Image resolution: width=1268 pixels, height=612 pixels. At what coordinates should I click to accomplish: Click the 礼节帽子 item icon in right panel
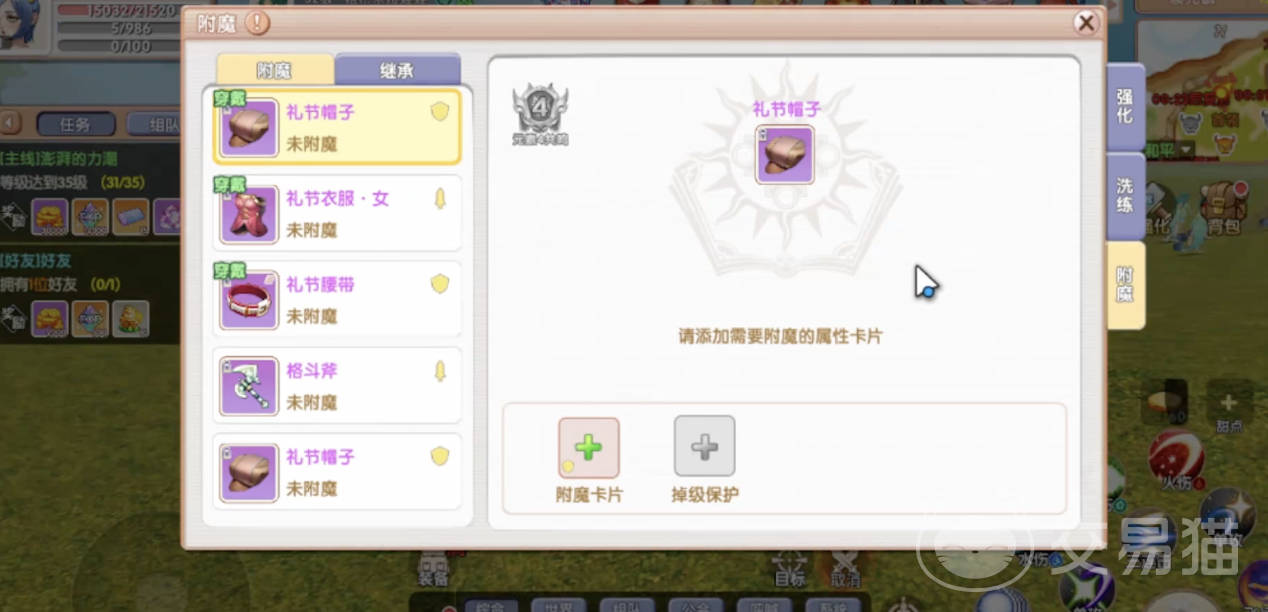[785, 155]
